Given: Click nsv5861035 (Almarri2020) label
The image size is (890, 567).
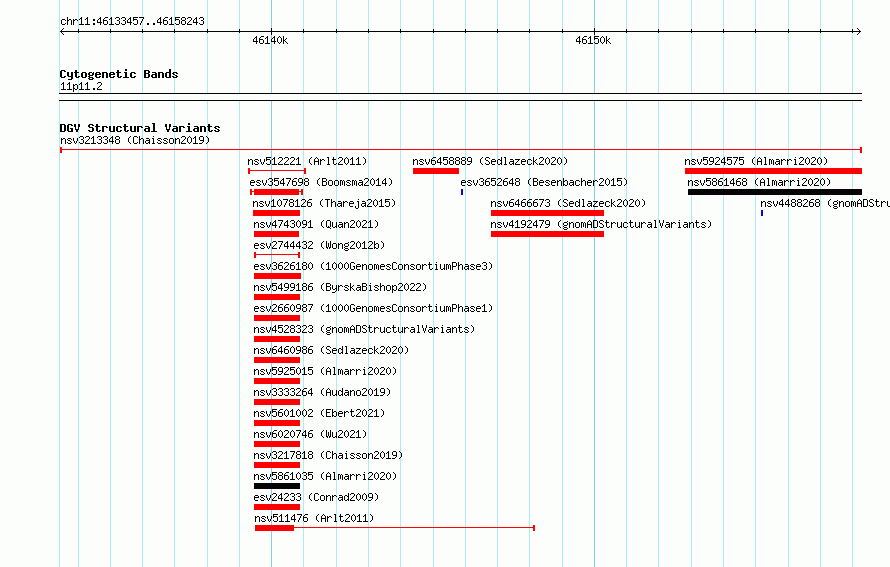Looking at the screenshot, I should pyautogui.click(x=325, y=476).
